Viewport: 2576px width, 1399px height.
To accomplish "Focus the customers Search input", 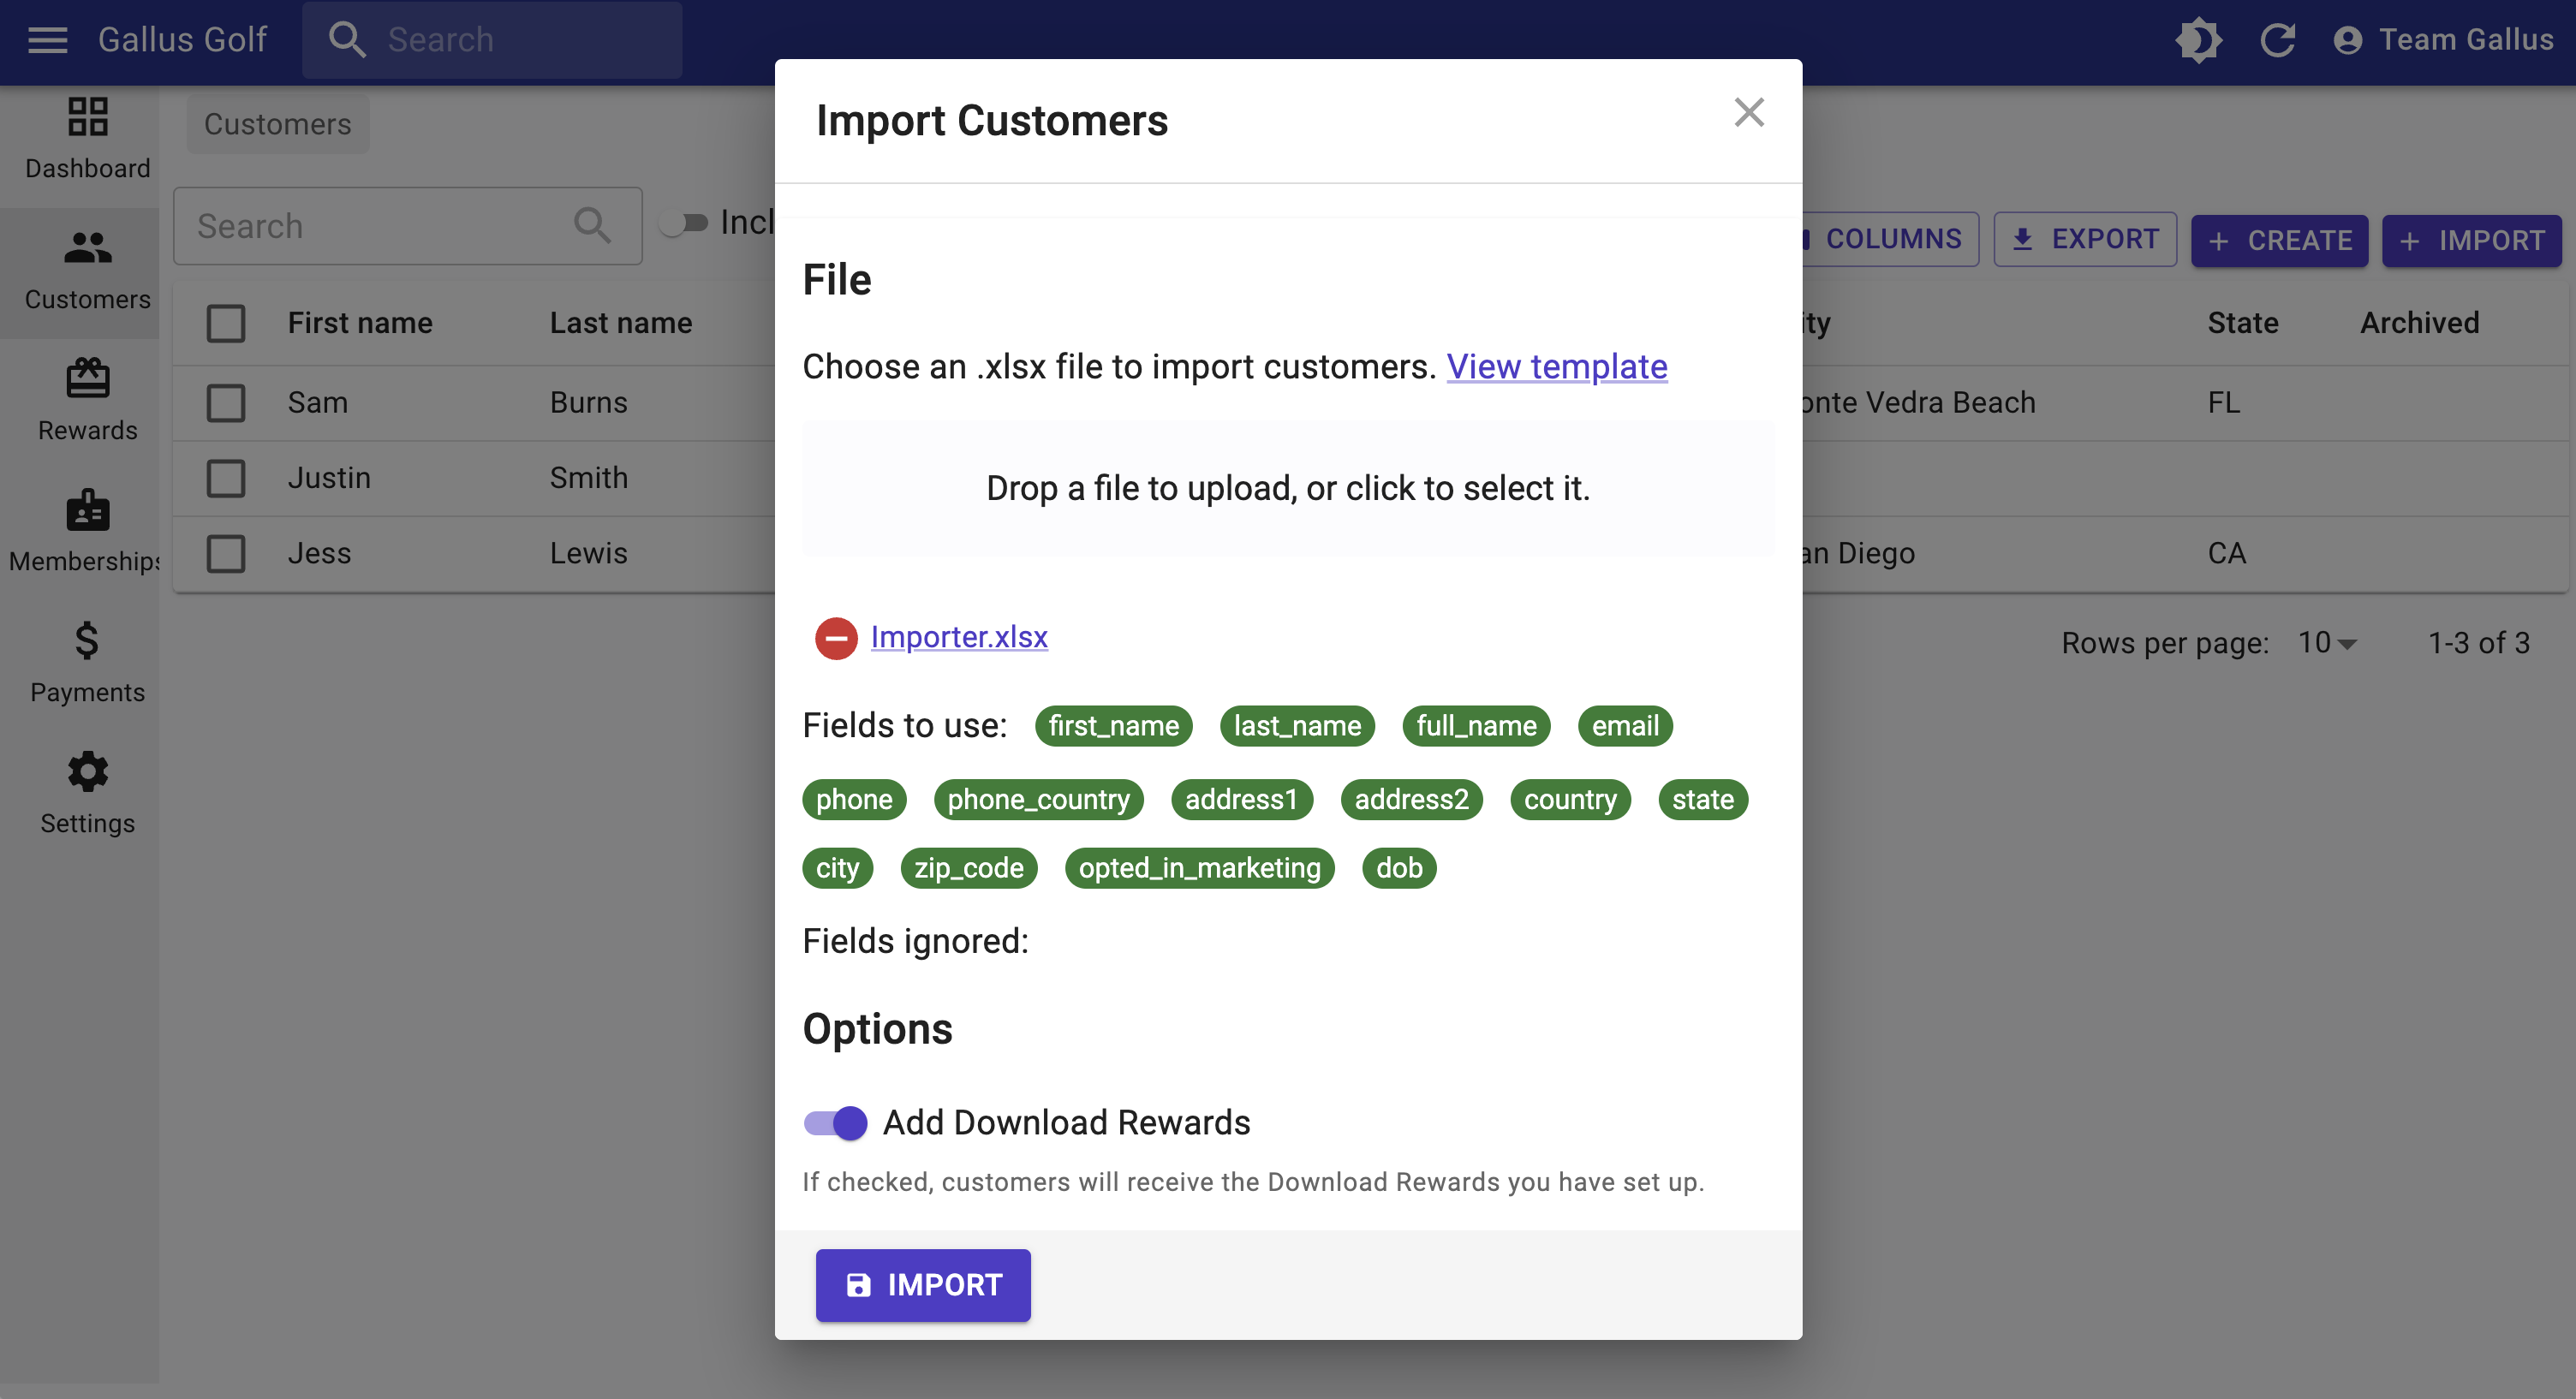I will tap(408, 226).
